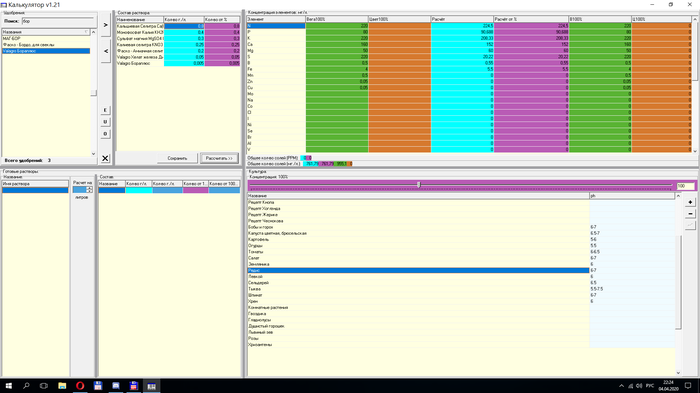700x393 pixels.
Task: Remove a culture with the minus button
Action: coord(690,214)
